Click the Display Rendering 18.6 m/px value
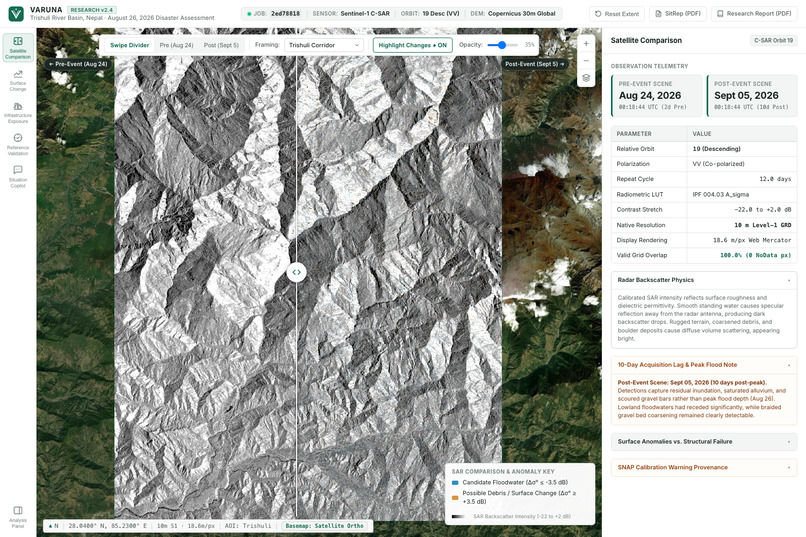Screen dimensions: 806x537 point(752,240)
